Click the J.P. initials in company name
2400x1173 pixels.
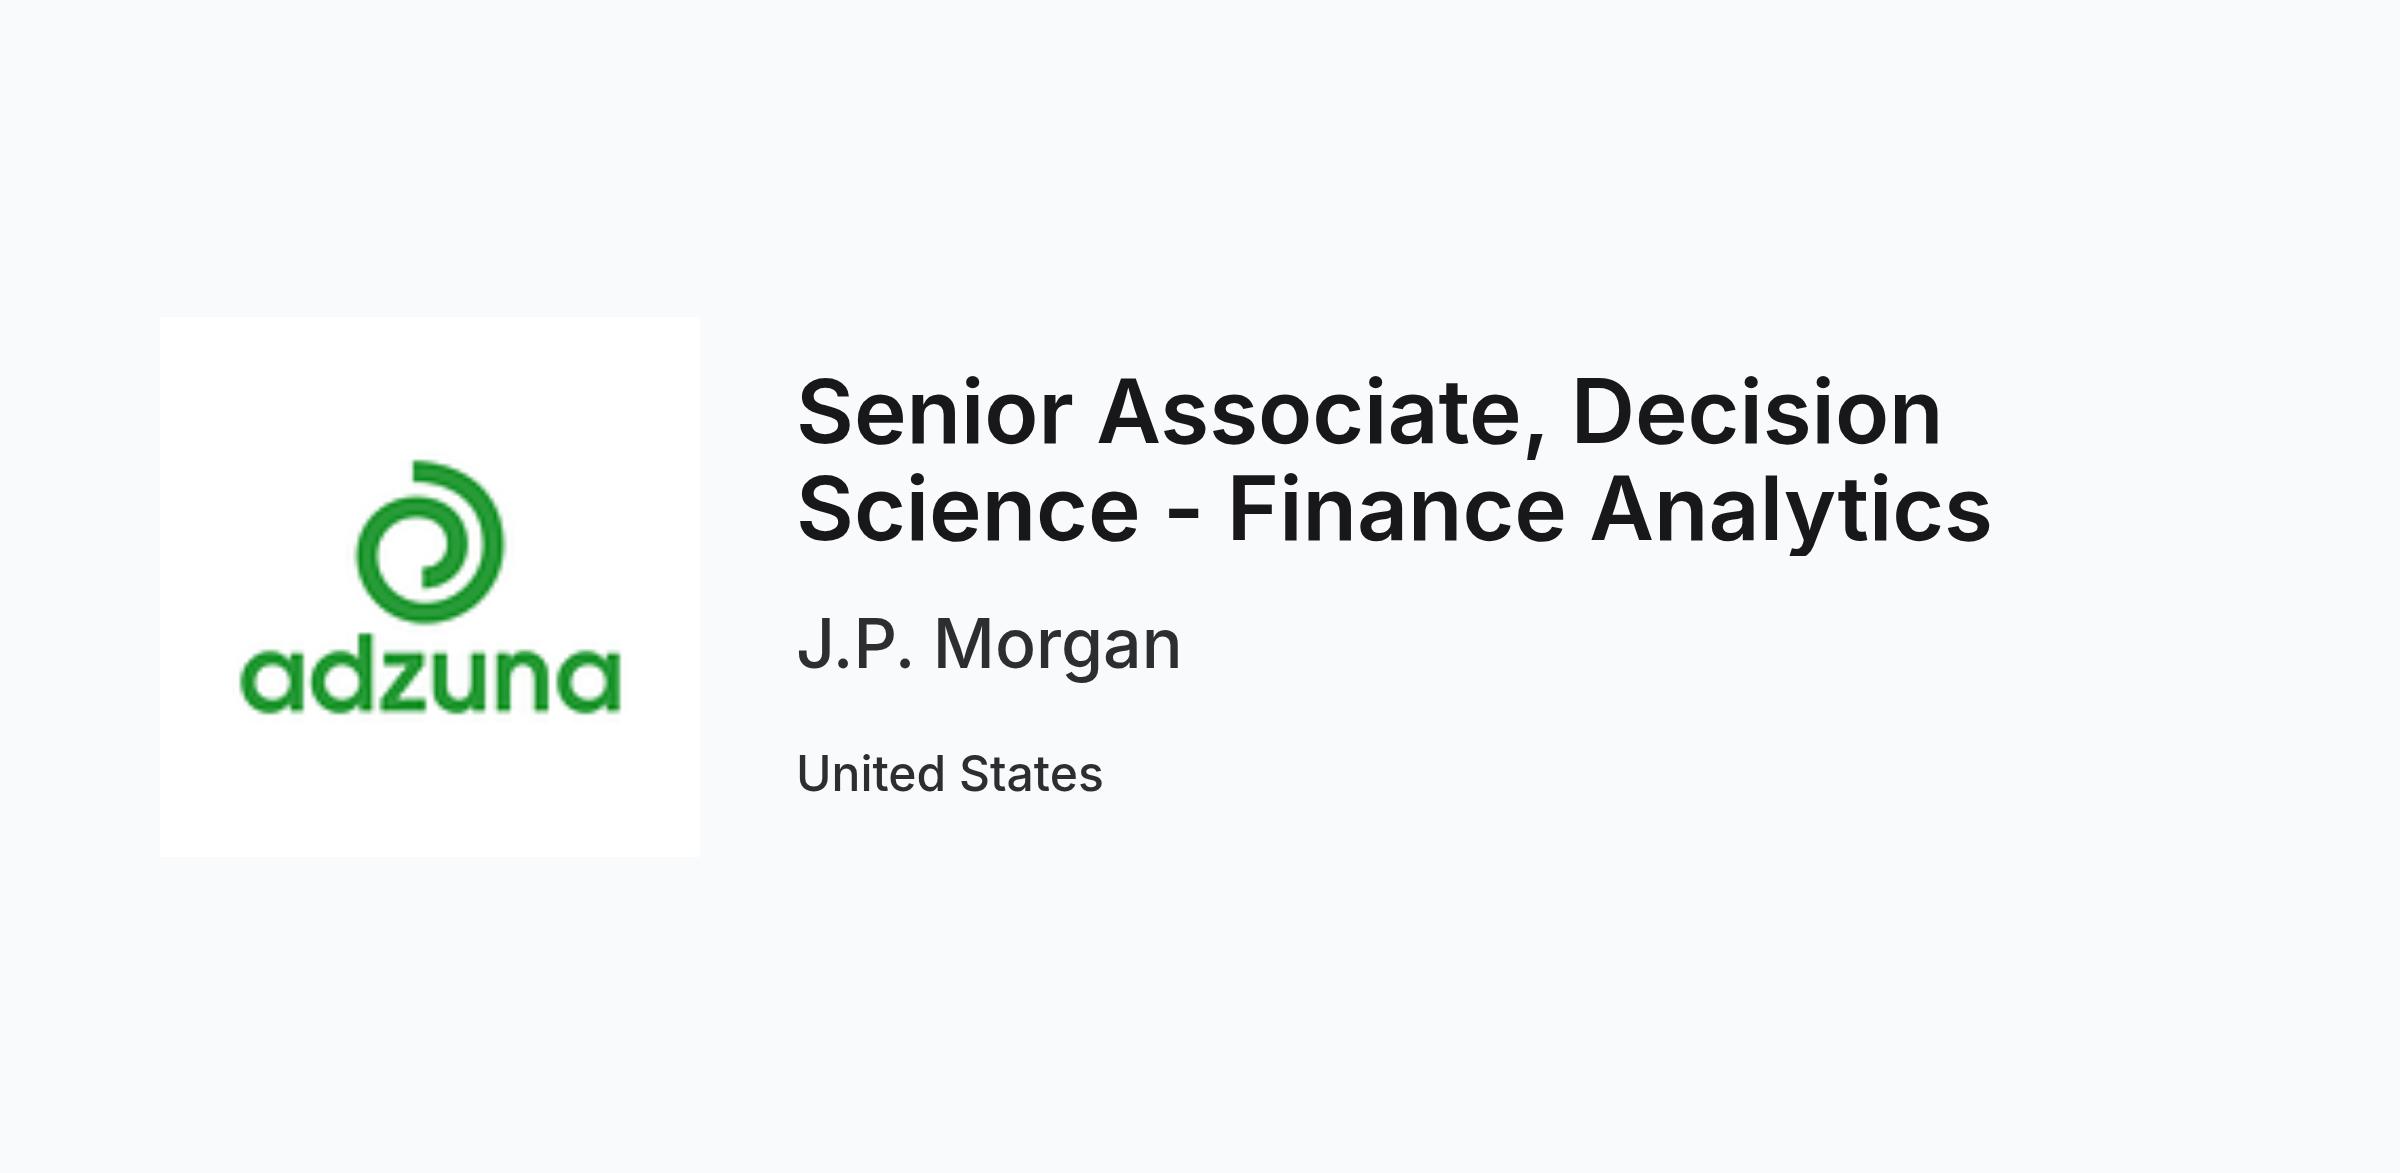pos(855,644)
